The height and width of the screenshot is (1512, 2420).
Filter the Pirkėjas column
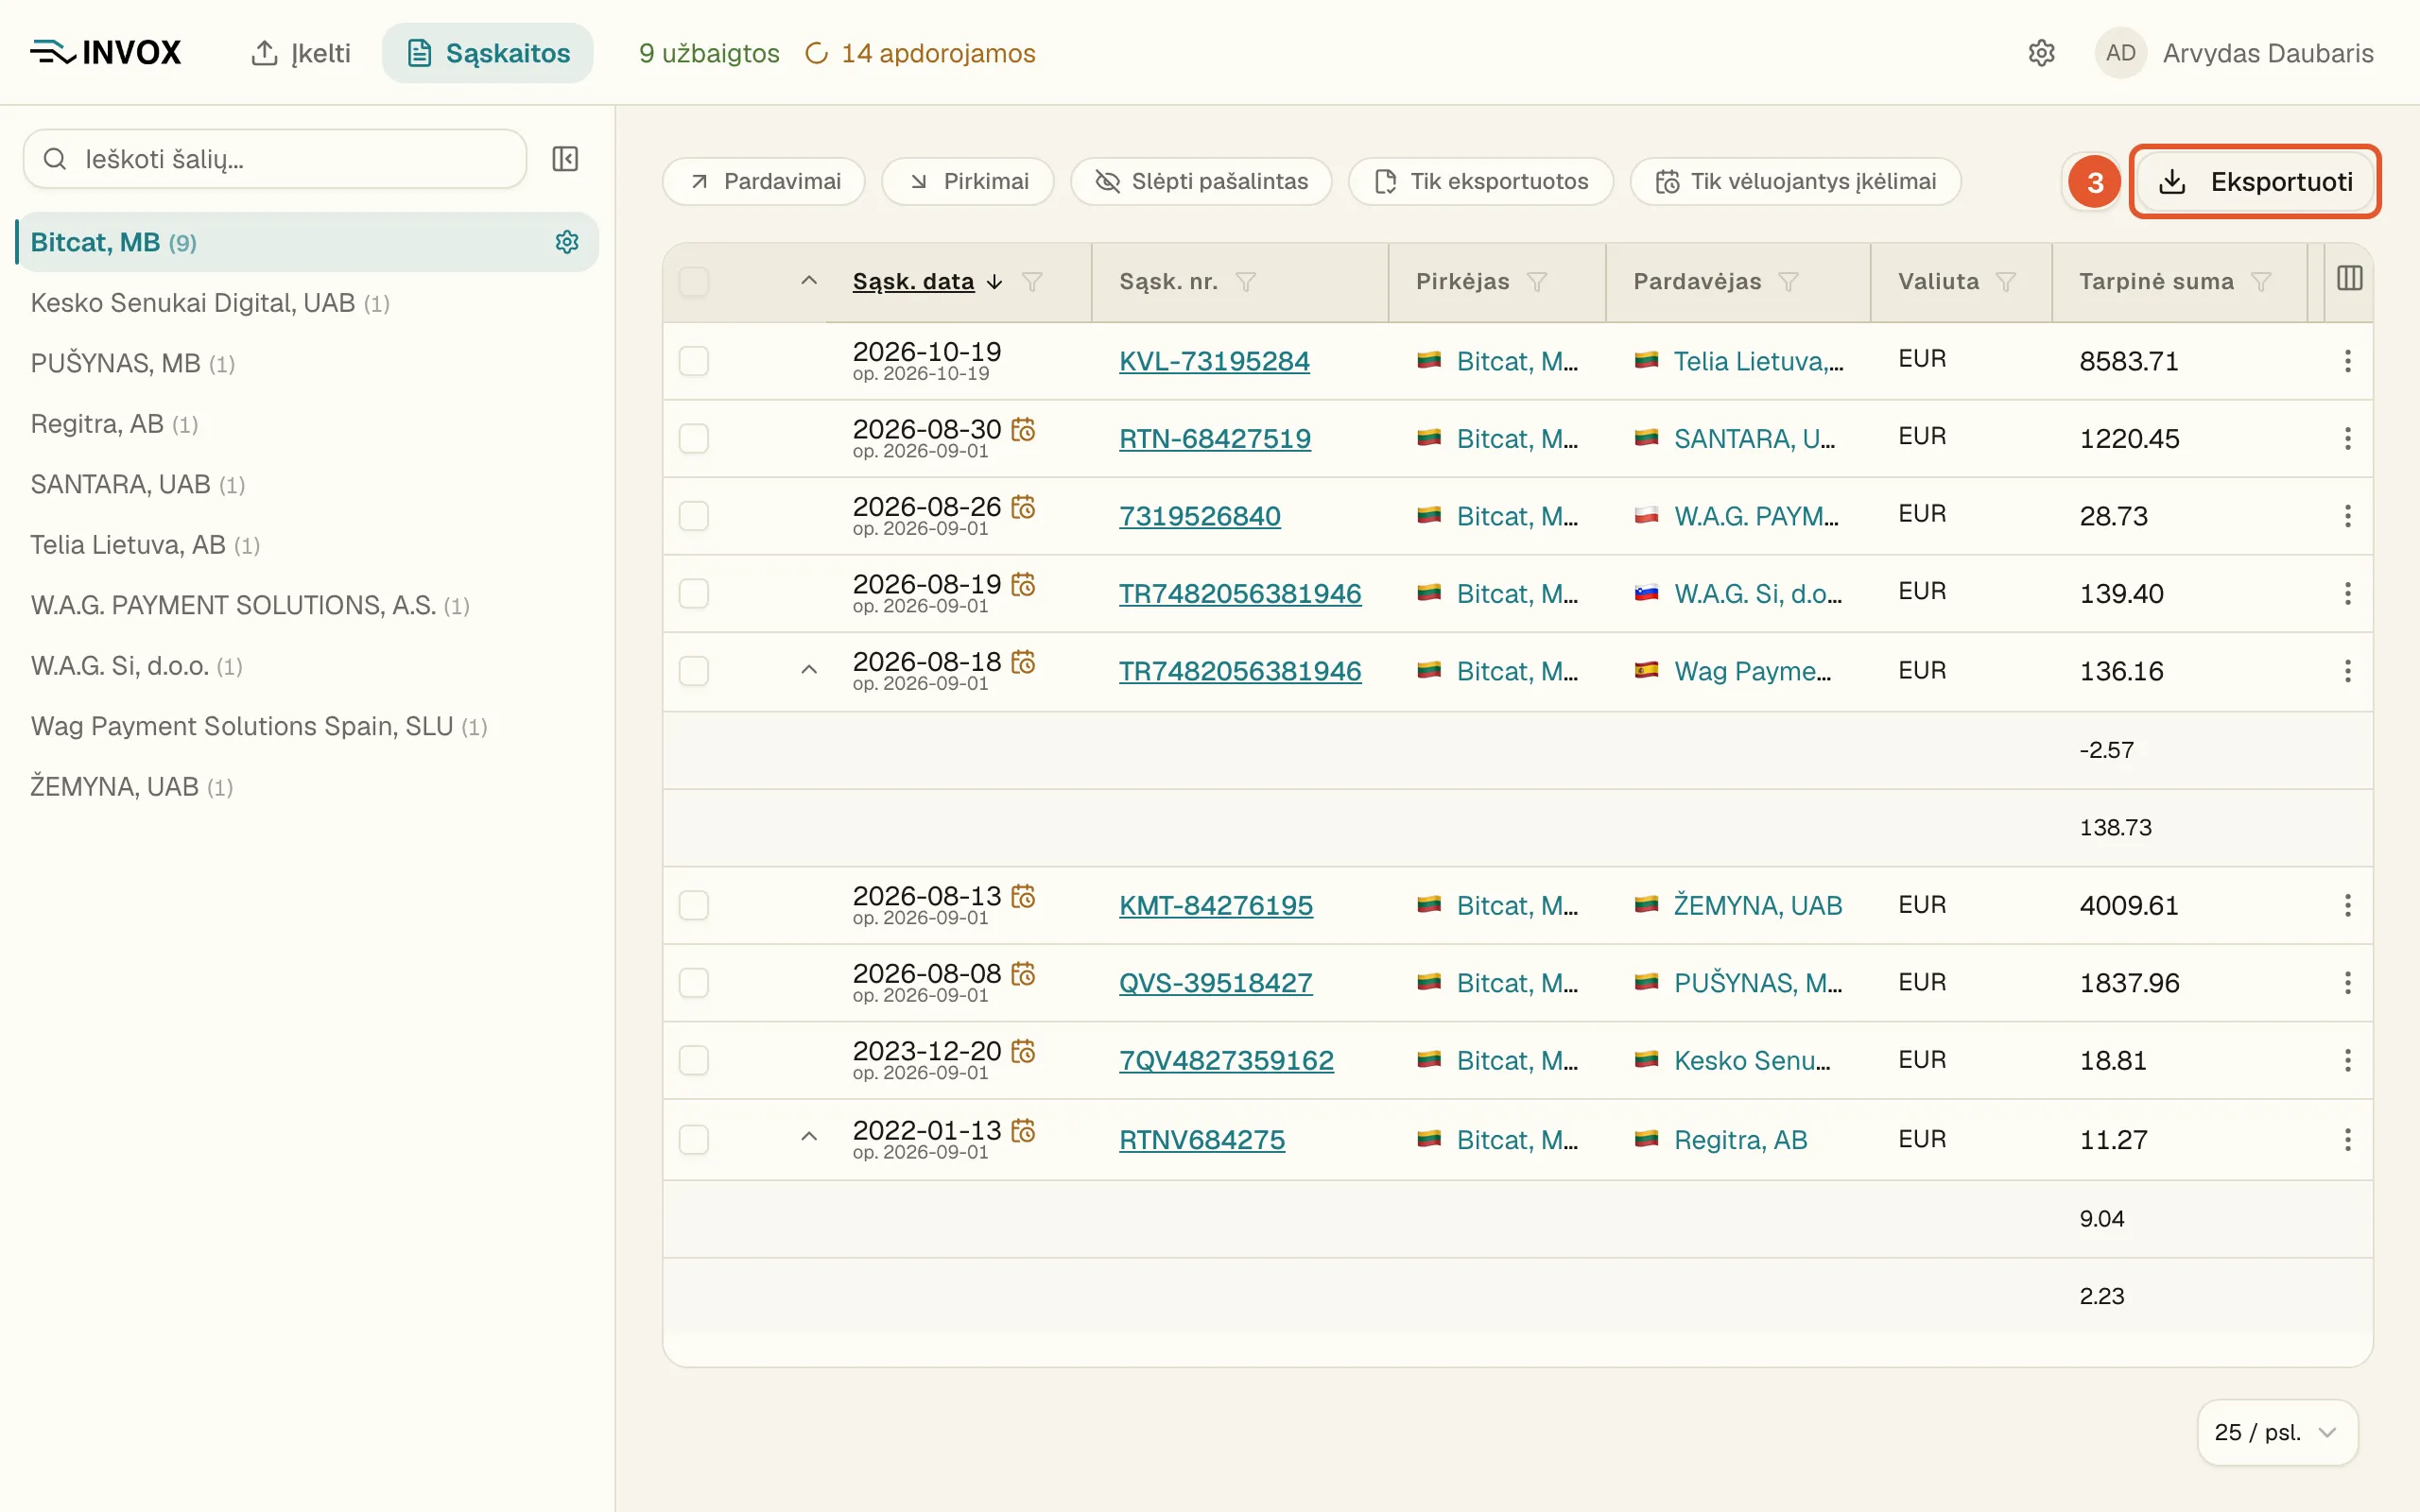pos(1537,282)
